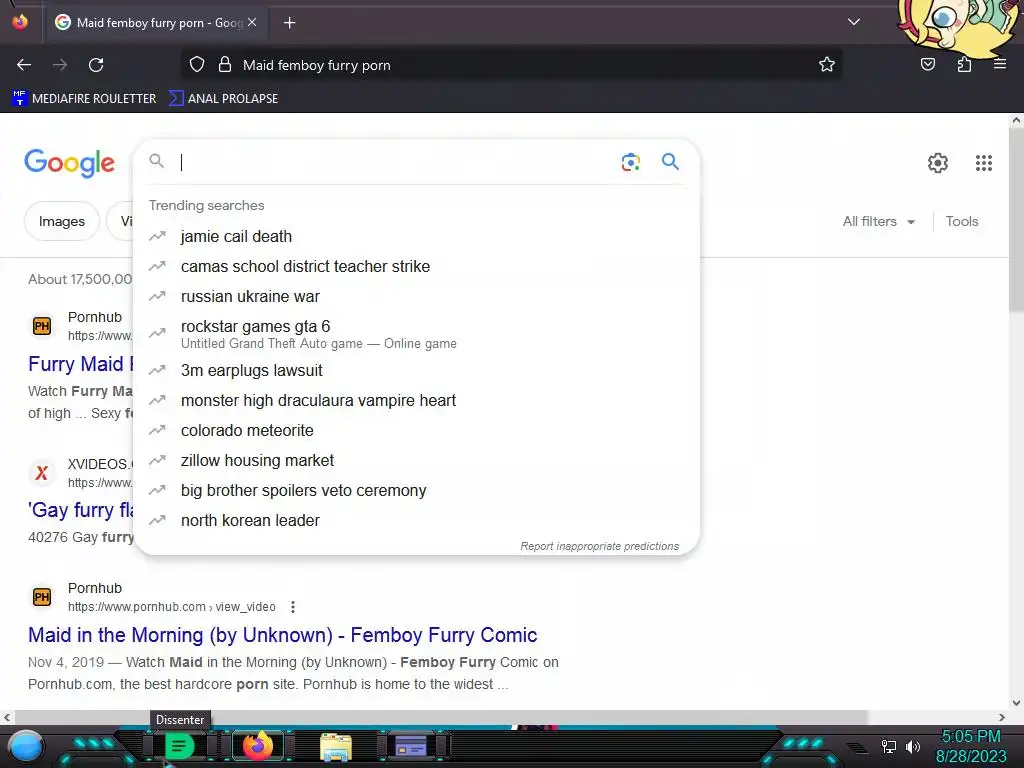Select suggestion 'jamie cail death'
Image resolution: width=1024 pixels, height=768 pixels.
point(416,236)
